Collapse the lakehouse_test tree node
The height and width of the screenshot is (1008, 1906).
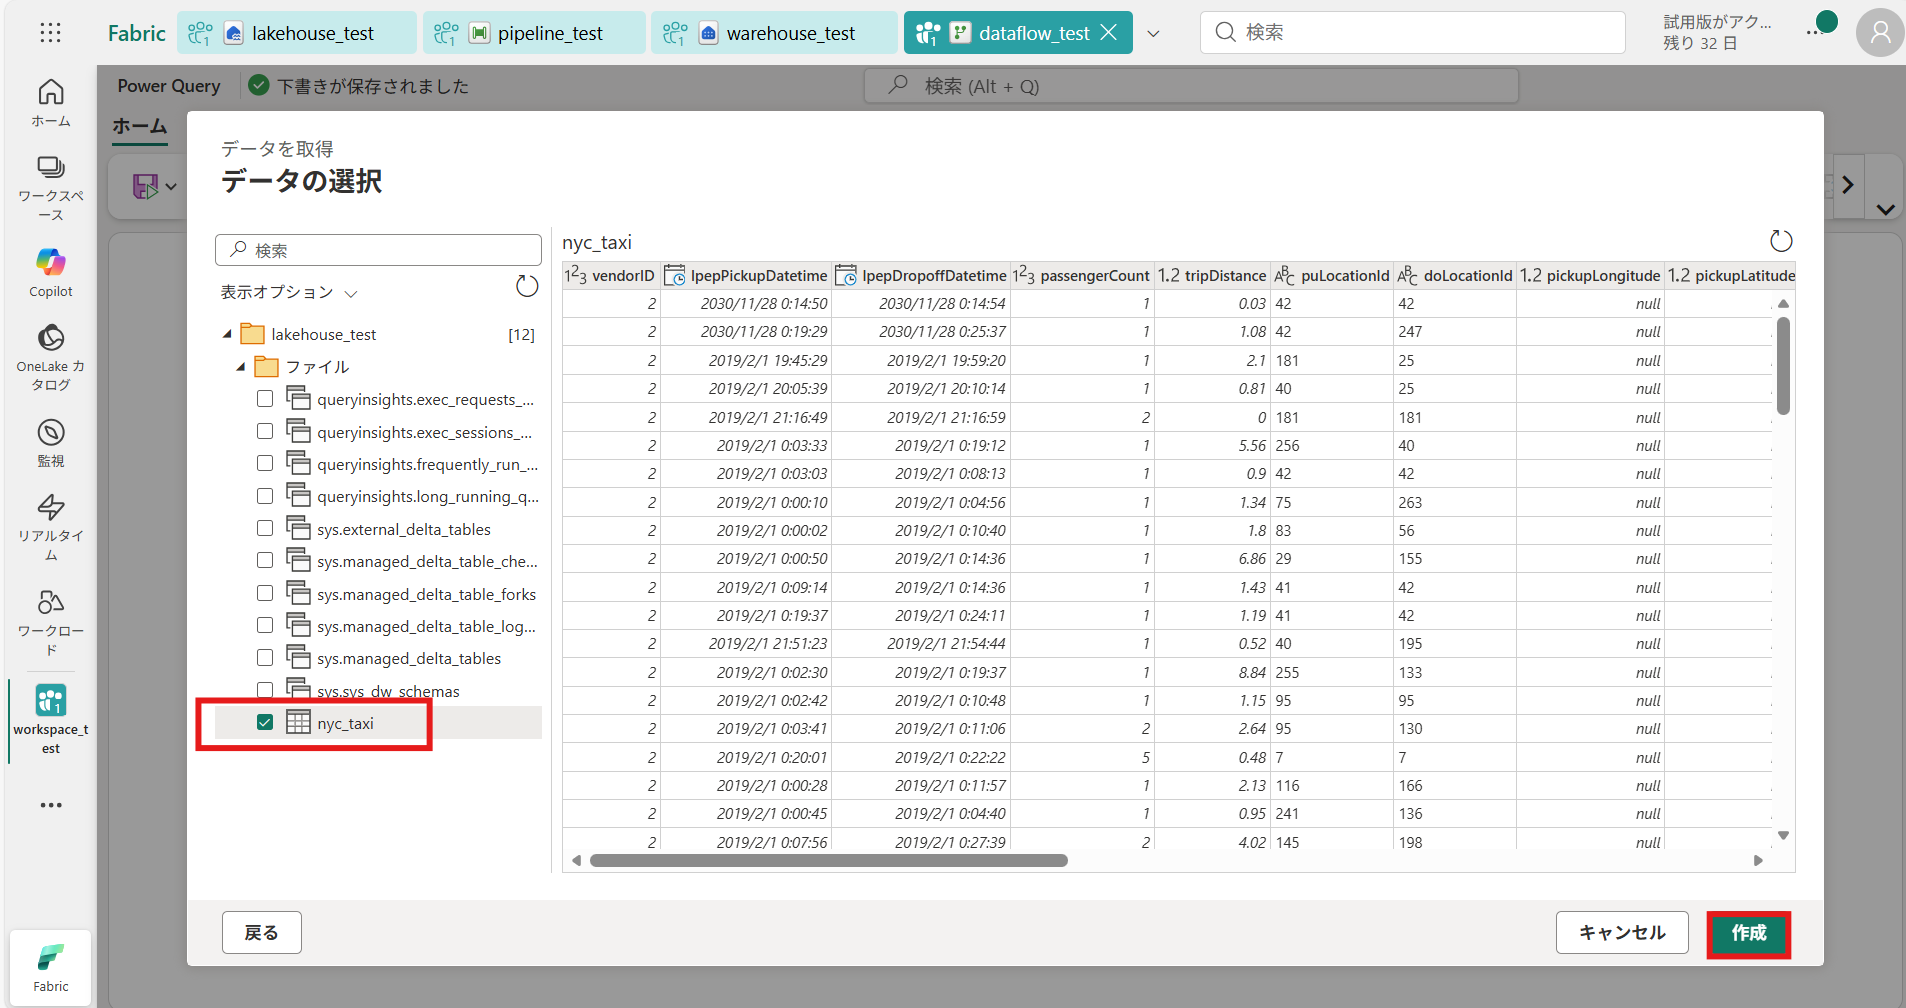(227, 334)
